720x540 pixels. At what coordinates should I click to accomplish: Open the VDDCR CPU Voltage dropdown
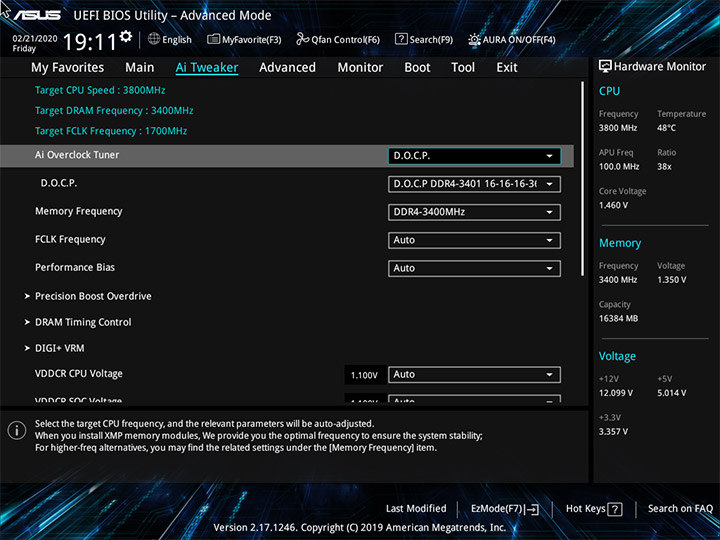[474, 375]
